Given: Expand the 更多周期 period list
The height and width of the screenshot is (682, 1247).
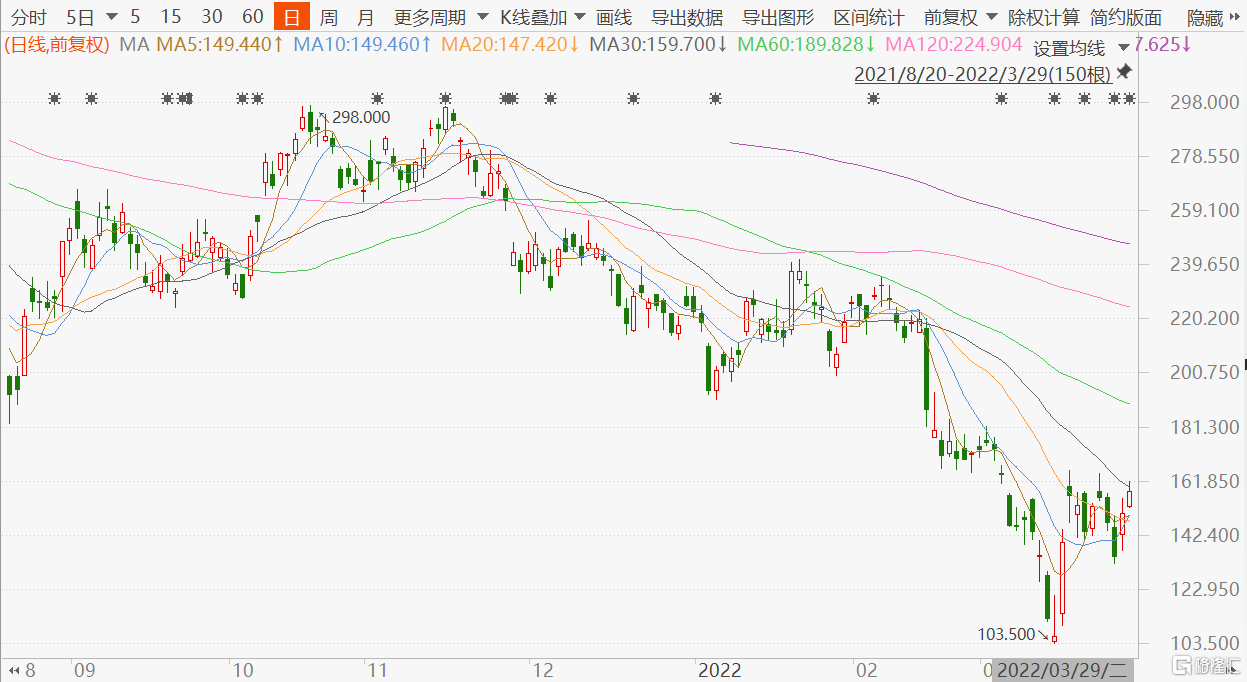Looking at the screenshot, I should (441, 17).
